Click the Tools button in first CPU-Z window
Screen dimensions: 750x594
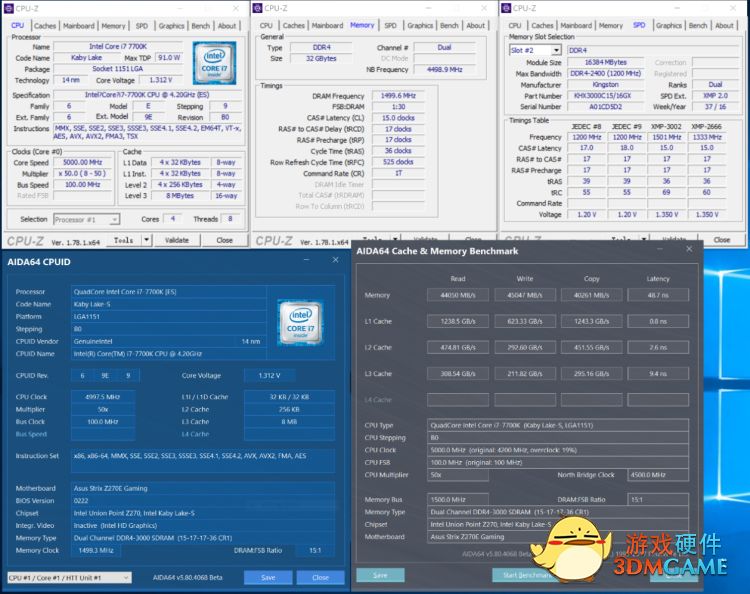coord(123,240)
